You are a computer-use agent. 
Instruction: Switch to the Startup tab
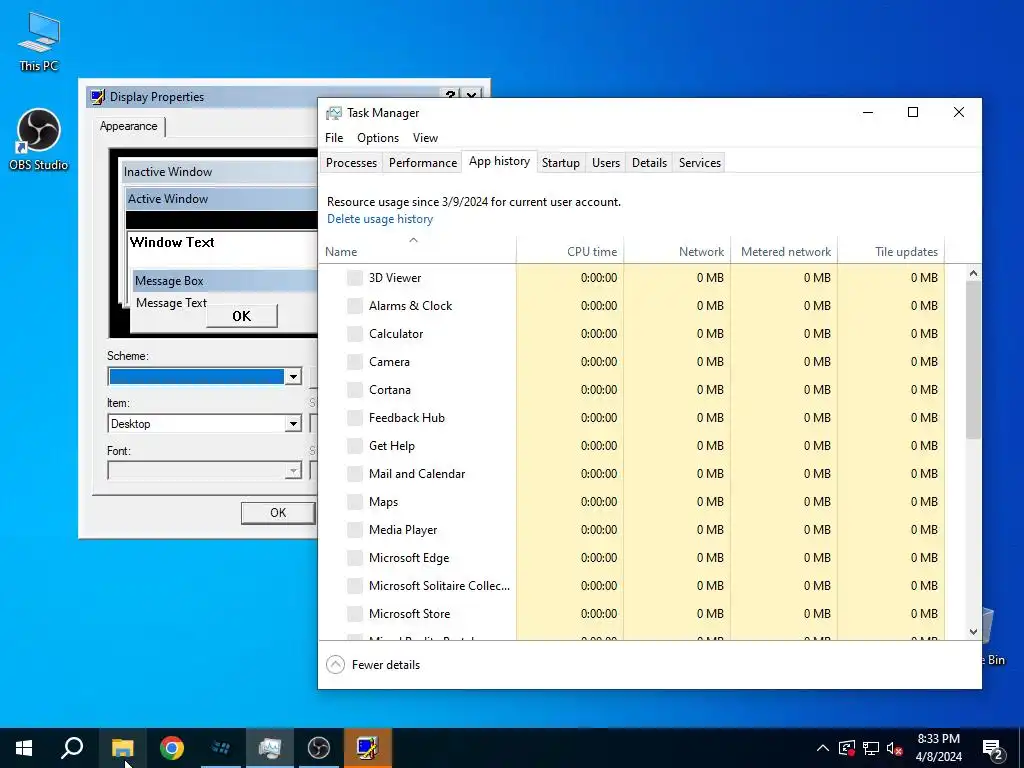(561, 163)
